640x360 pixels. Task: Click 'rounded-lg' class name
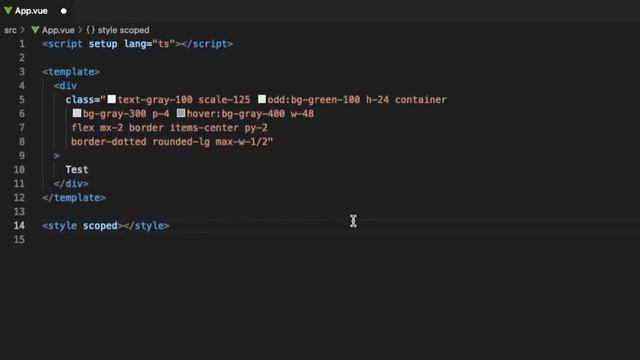(x=181, y=142)
